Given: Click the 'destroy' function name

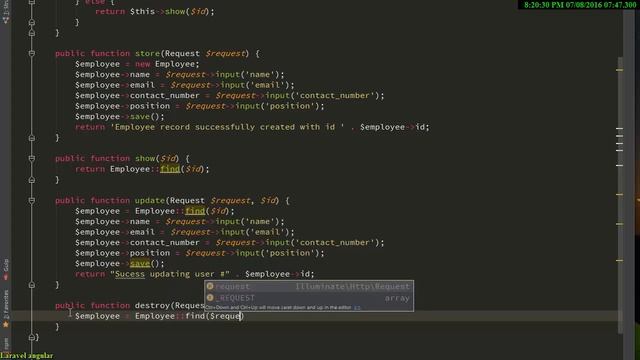Looking at the screenshot, I should pos(152,305).
